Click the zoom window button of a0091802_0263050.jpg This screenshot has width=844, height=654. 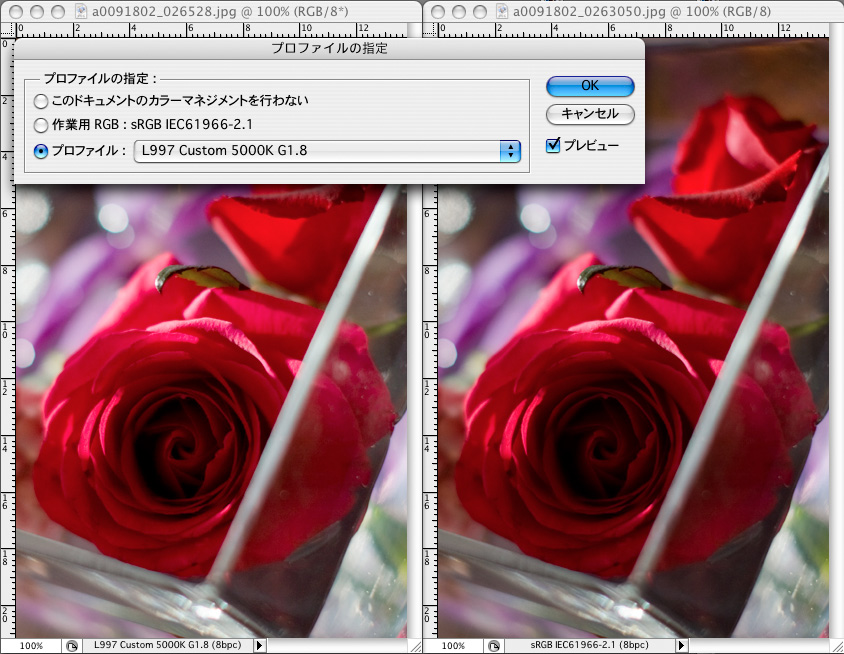click(479, 11)
